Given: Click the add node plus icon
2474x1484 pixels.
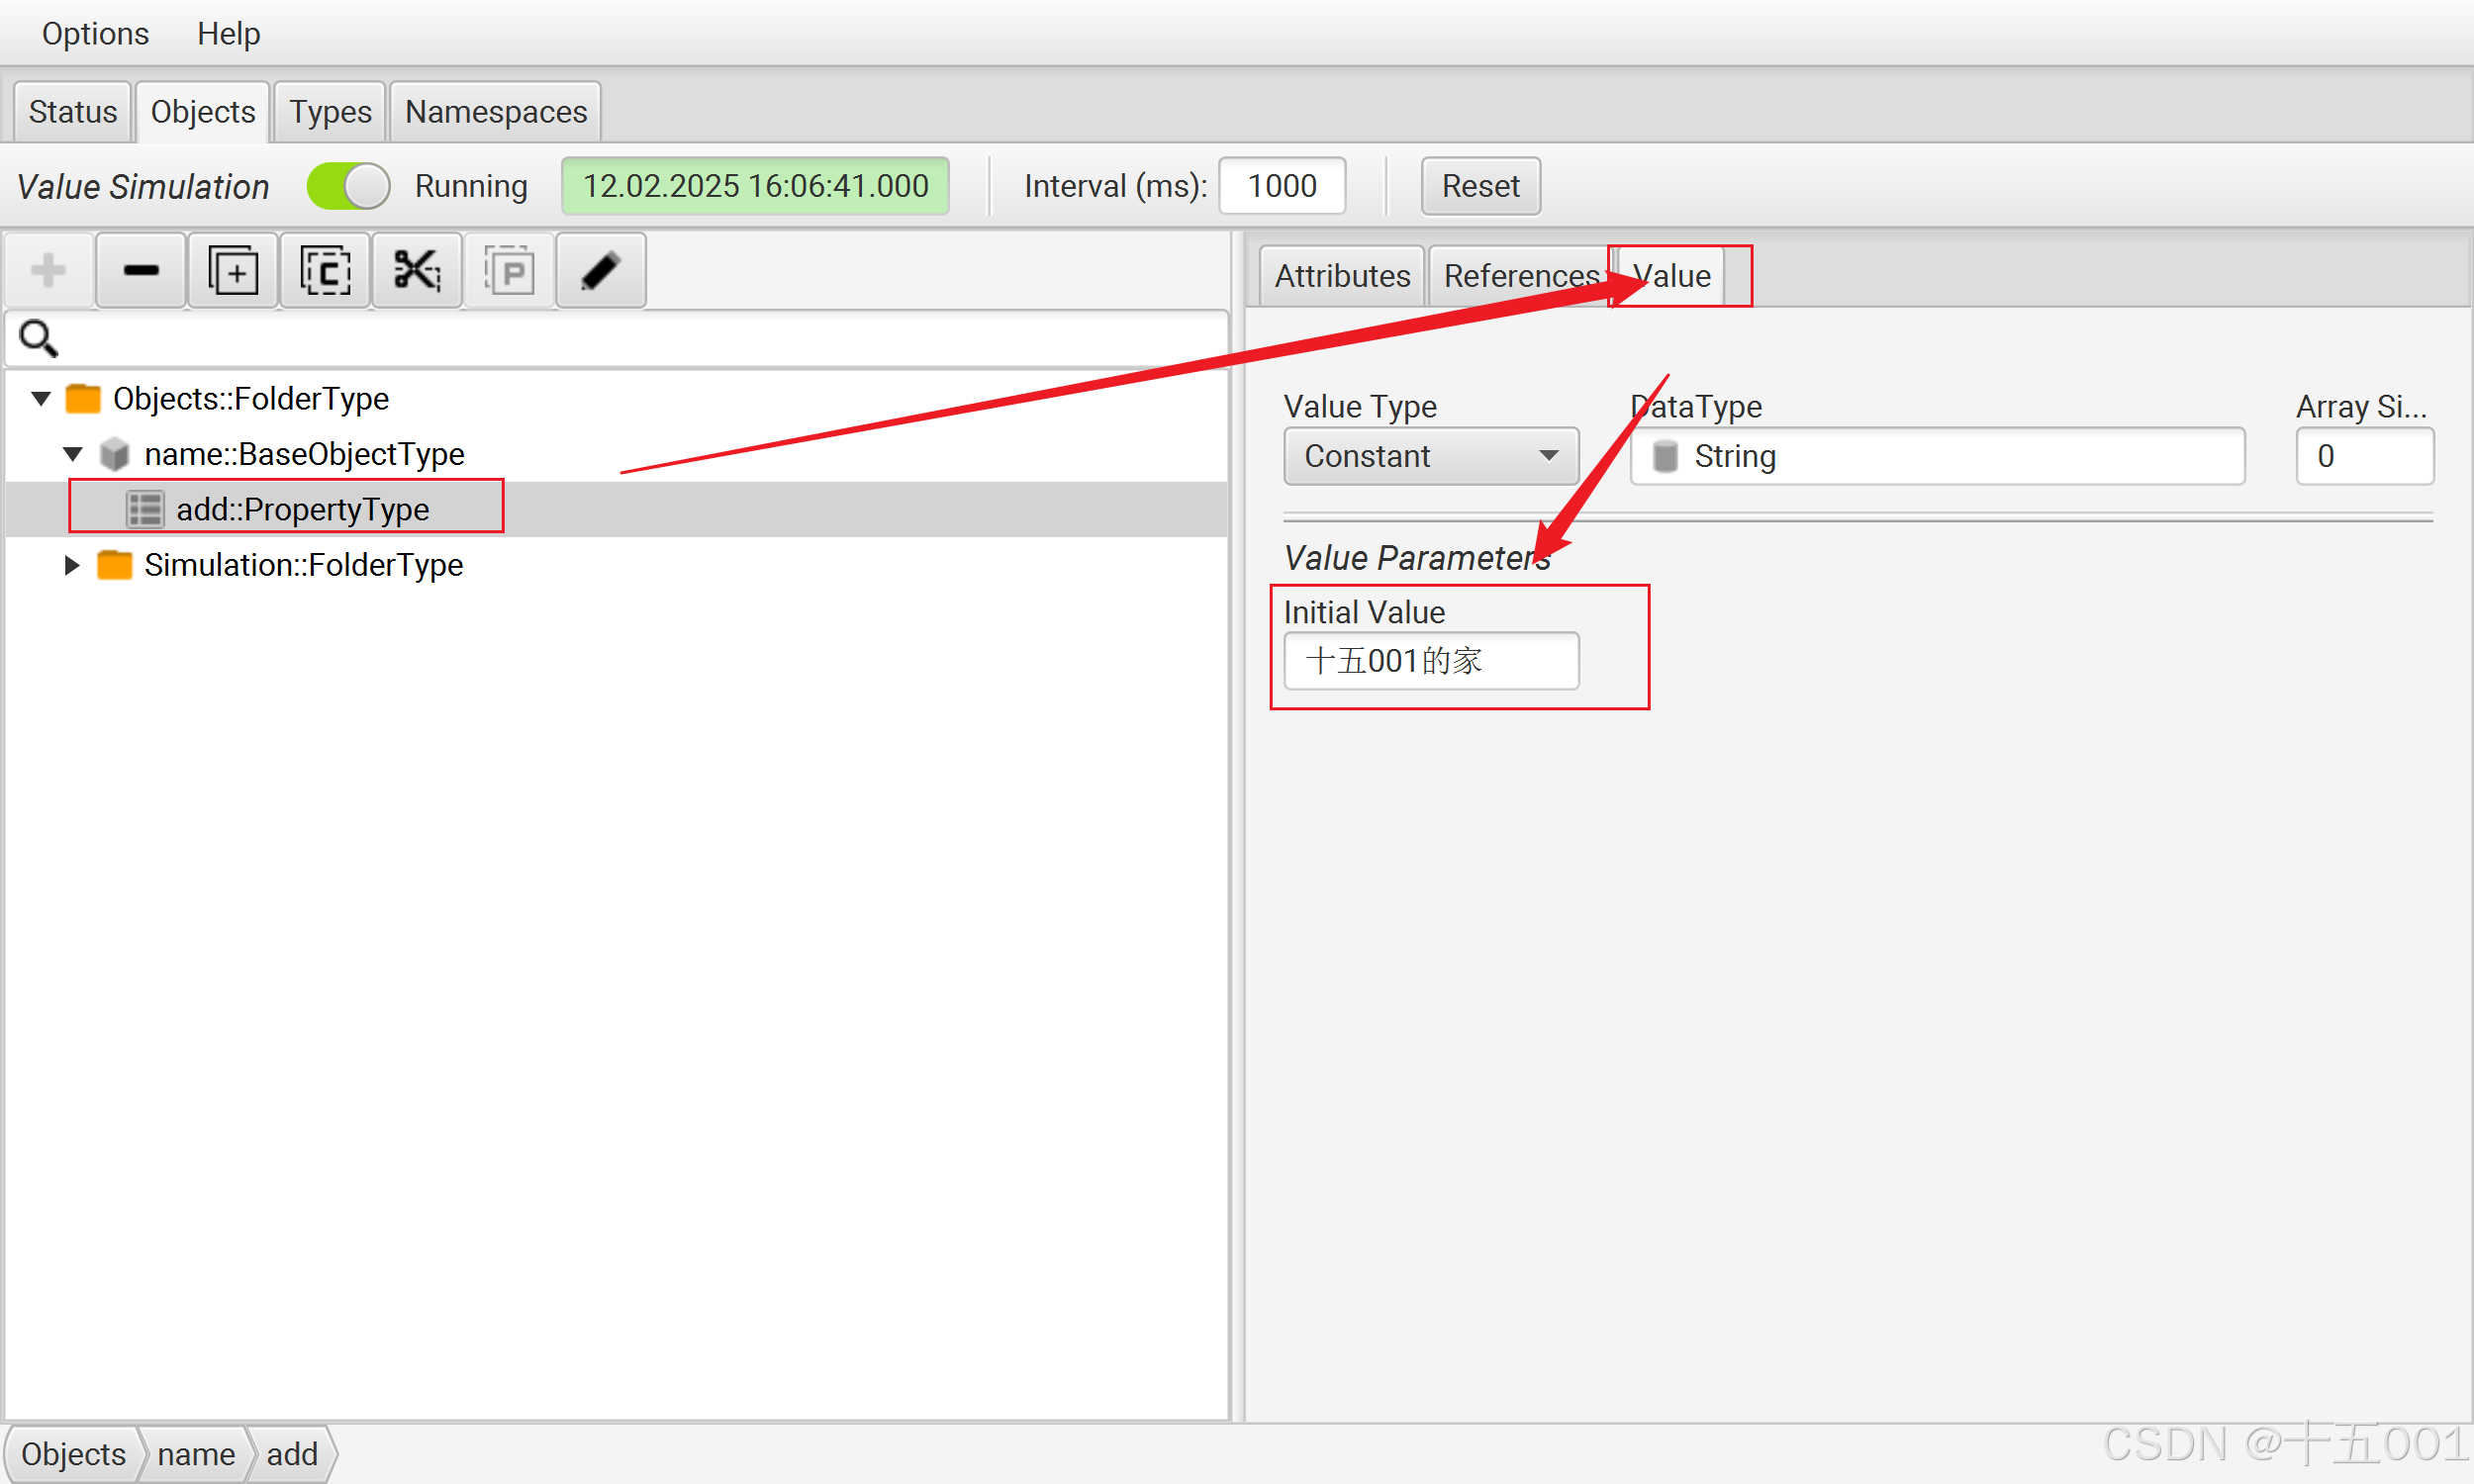Looking at the screenshot, I should pos(48,271).
